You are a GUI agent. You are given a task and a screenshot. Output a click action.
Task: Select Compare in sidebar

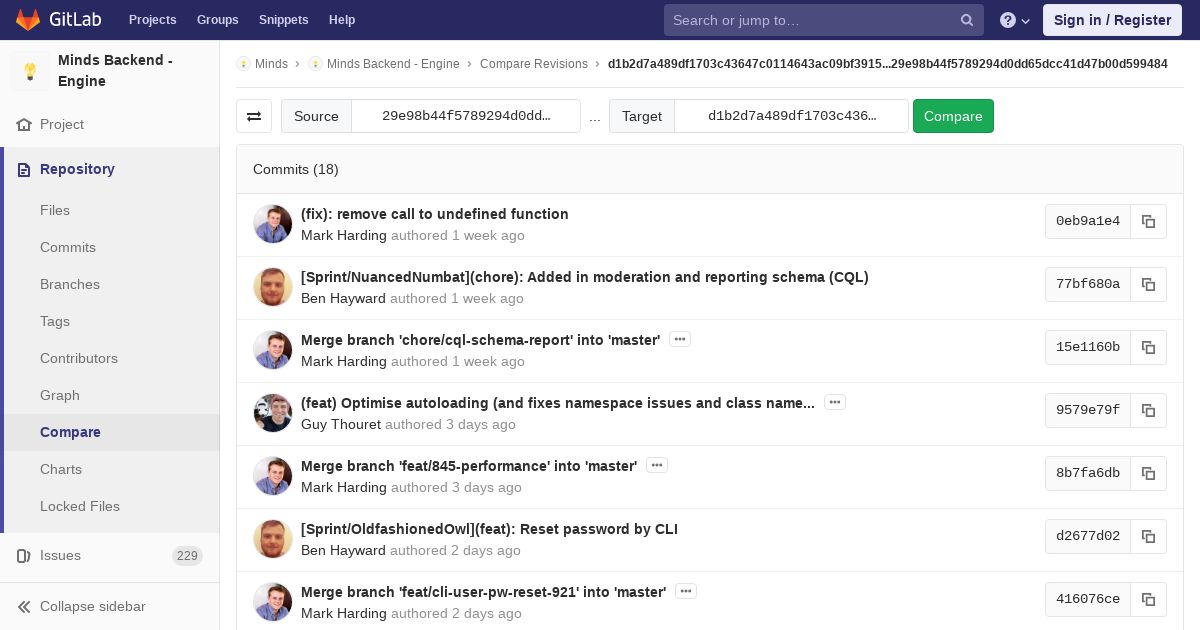point(70,433)
